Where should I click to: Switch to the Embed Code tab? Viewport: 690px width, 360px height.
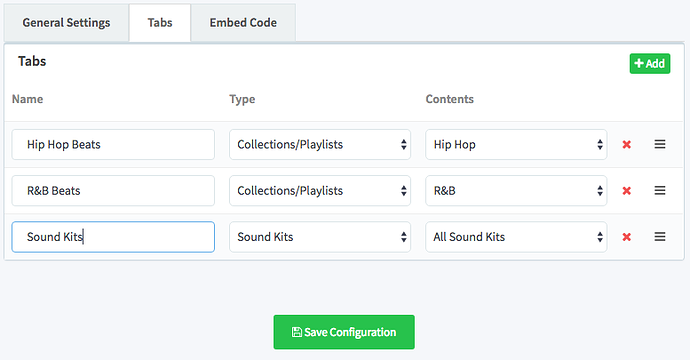243,23
